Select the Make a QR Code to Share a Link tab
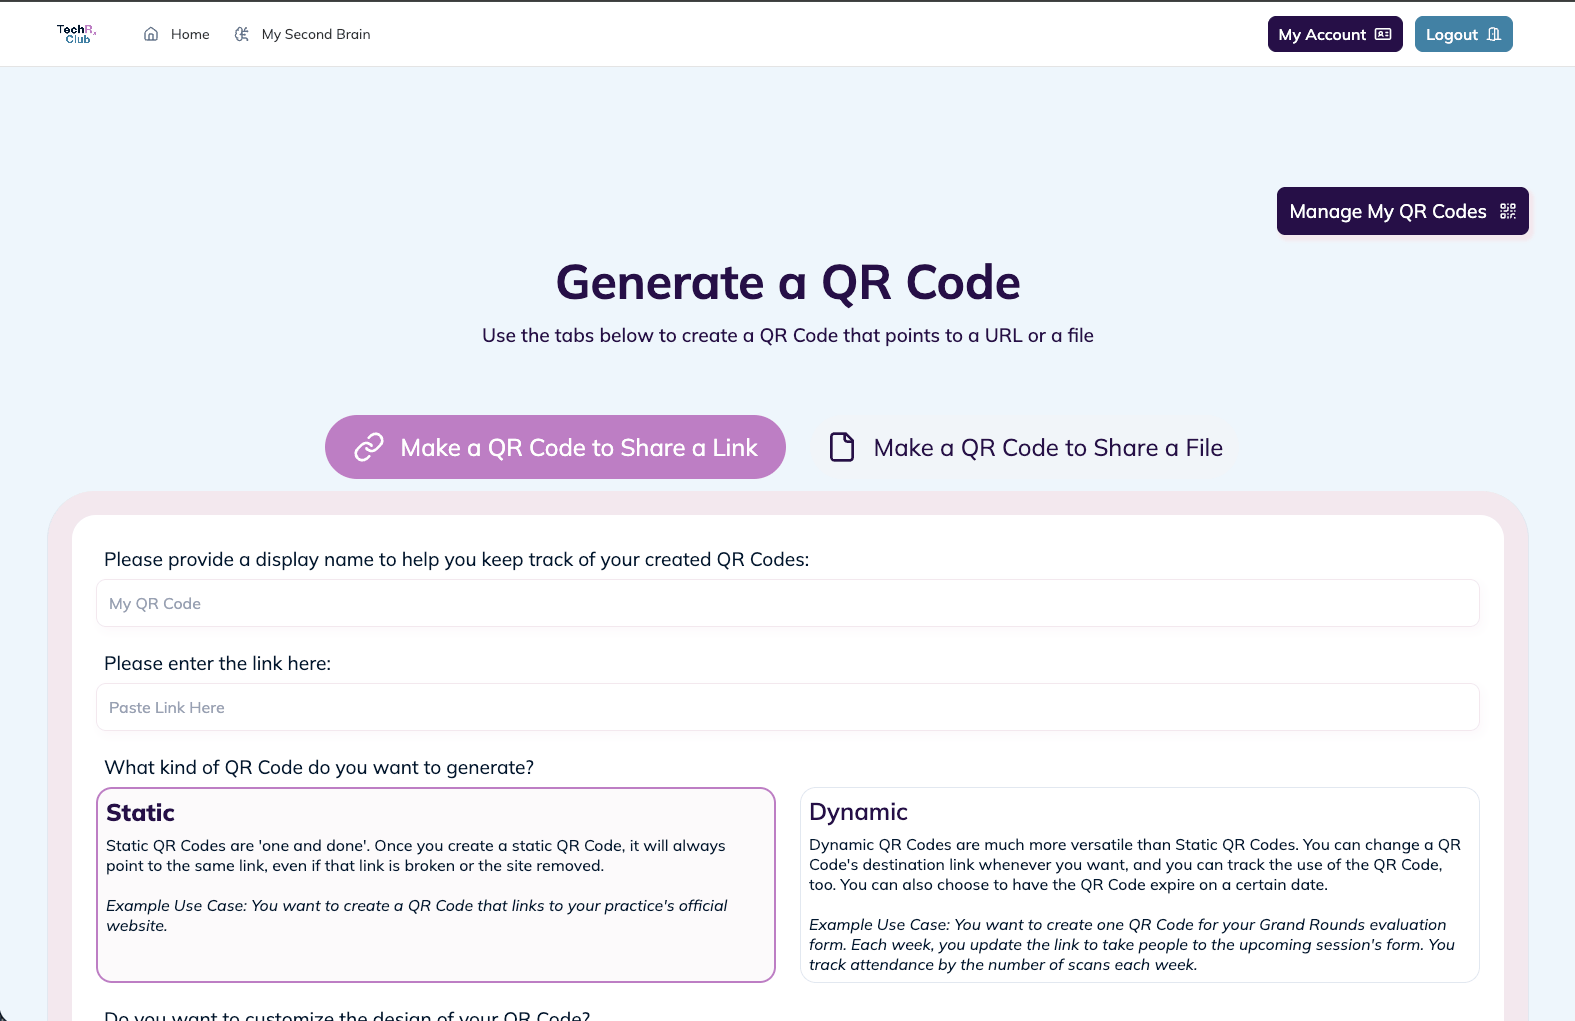 click(x=578, y=448)
